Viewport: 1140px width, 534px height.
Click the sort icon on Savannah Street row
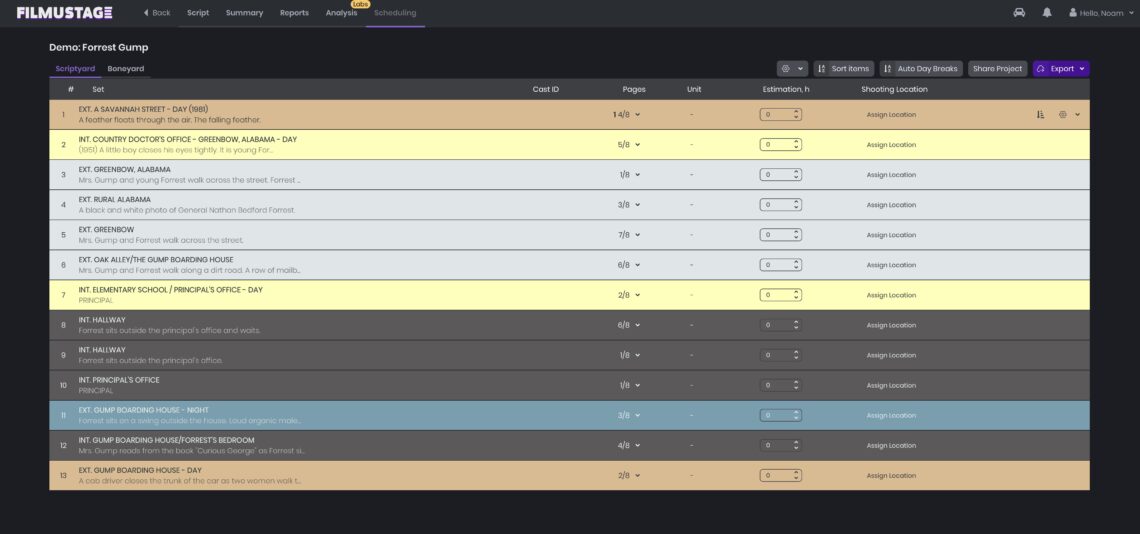(x=1040, y=114)
